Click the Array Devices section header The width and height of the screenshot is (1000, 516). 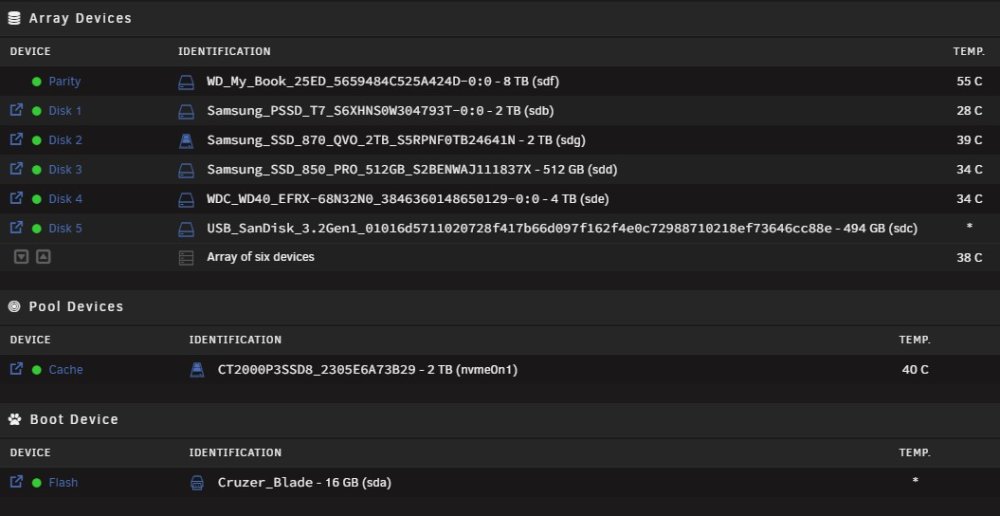[x=80, y=18]
